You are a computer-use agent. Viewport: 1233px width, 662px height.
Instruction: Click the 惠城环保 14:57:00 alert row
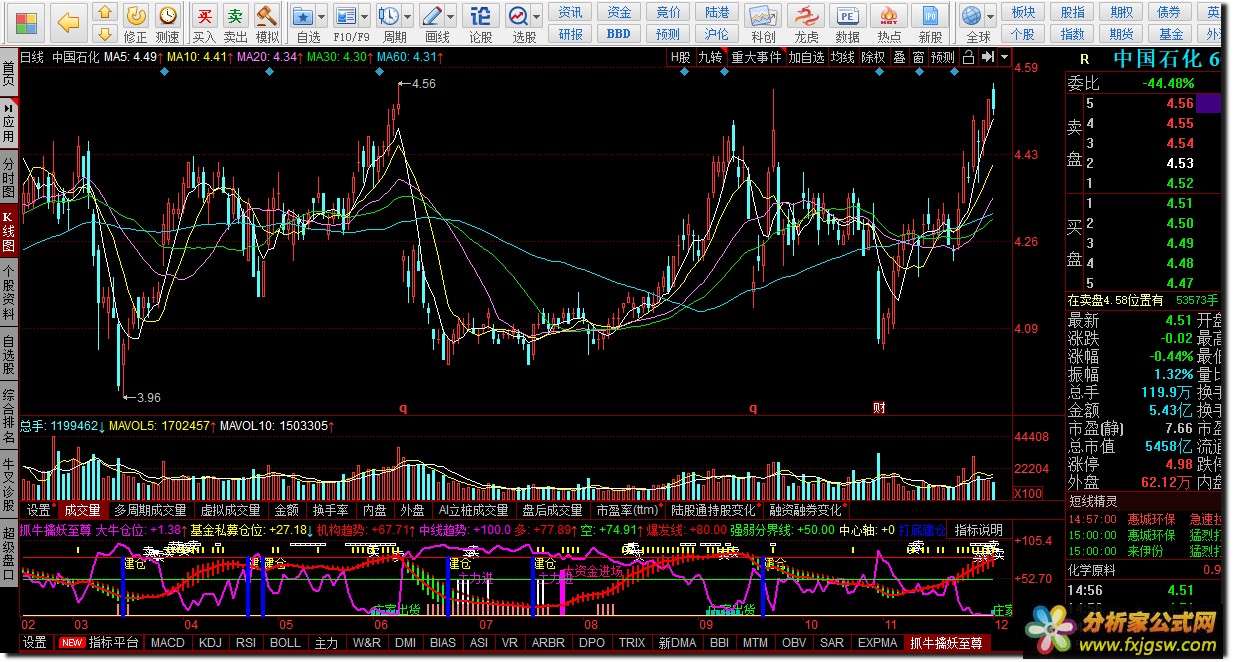(1144, 519)
